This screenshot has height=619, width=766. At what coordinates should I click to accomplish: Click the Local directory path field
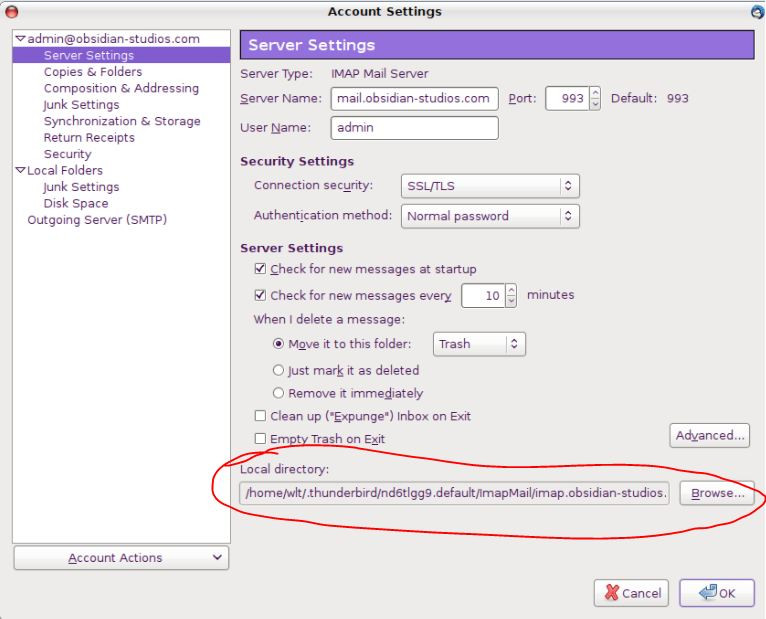click(x=454, y=493)
